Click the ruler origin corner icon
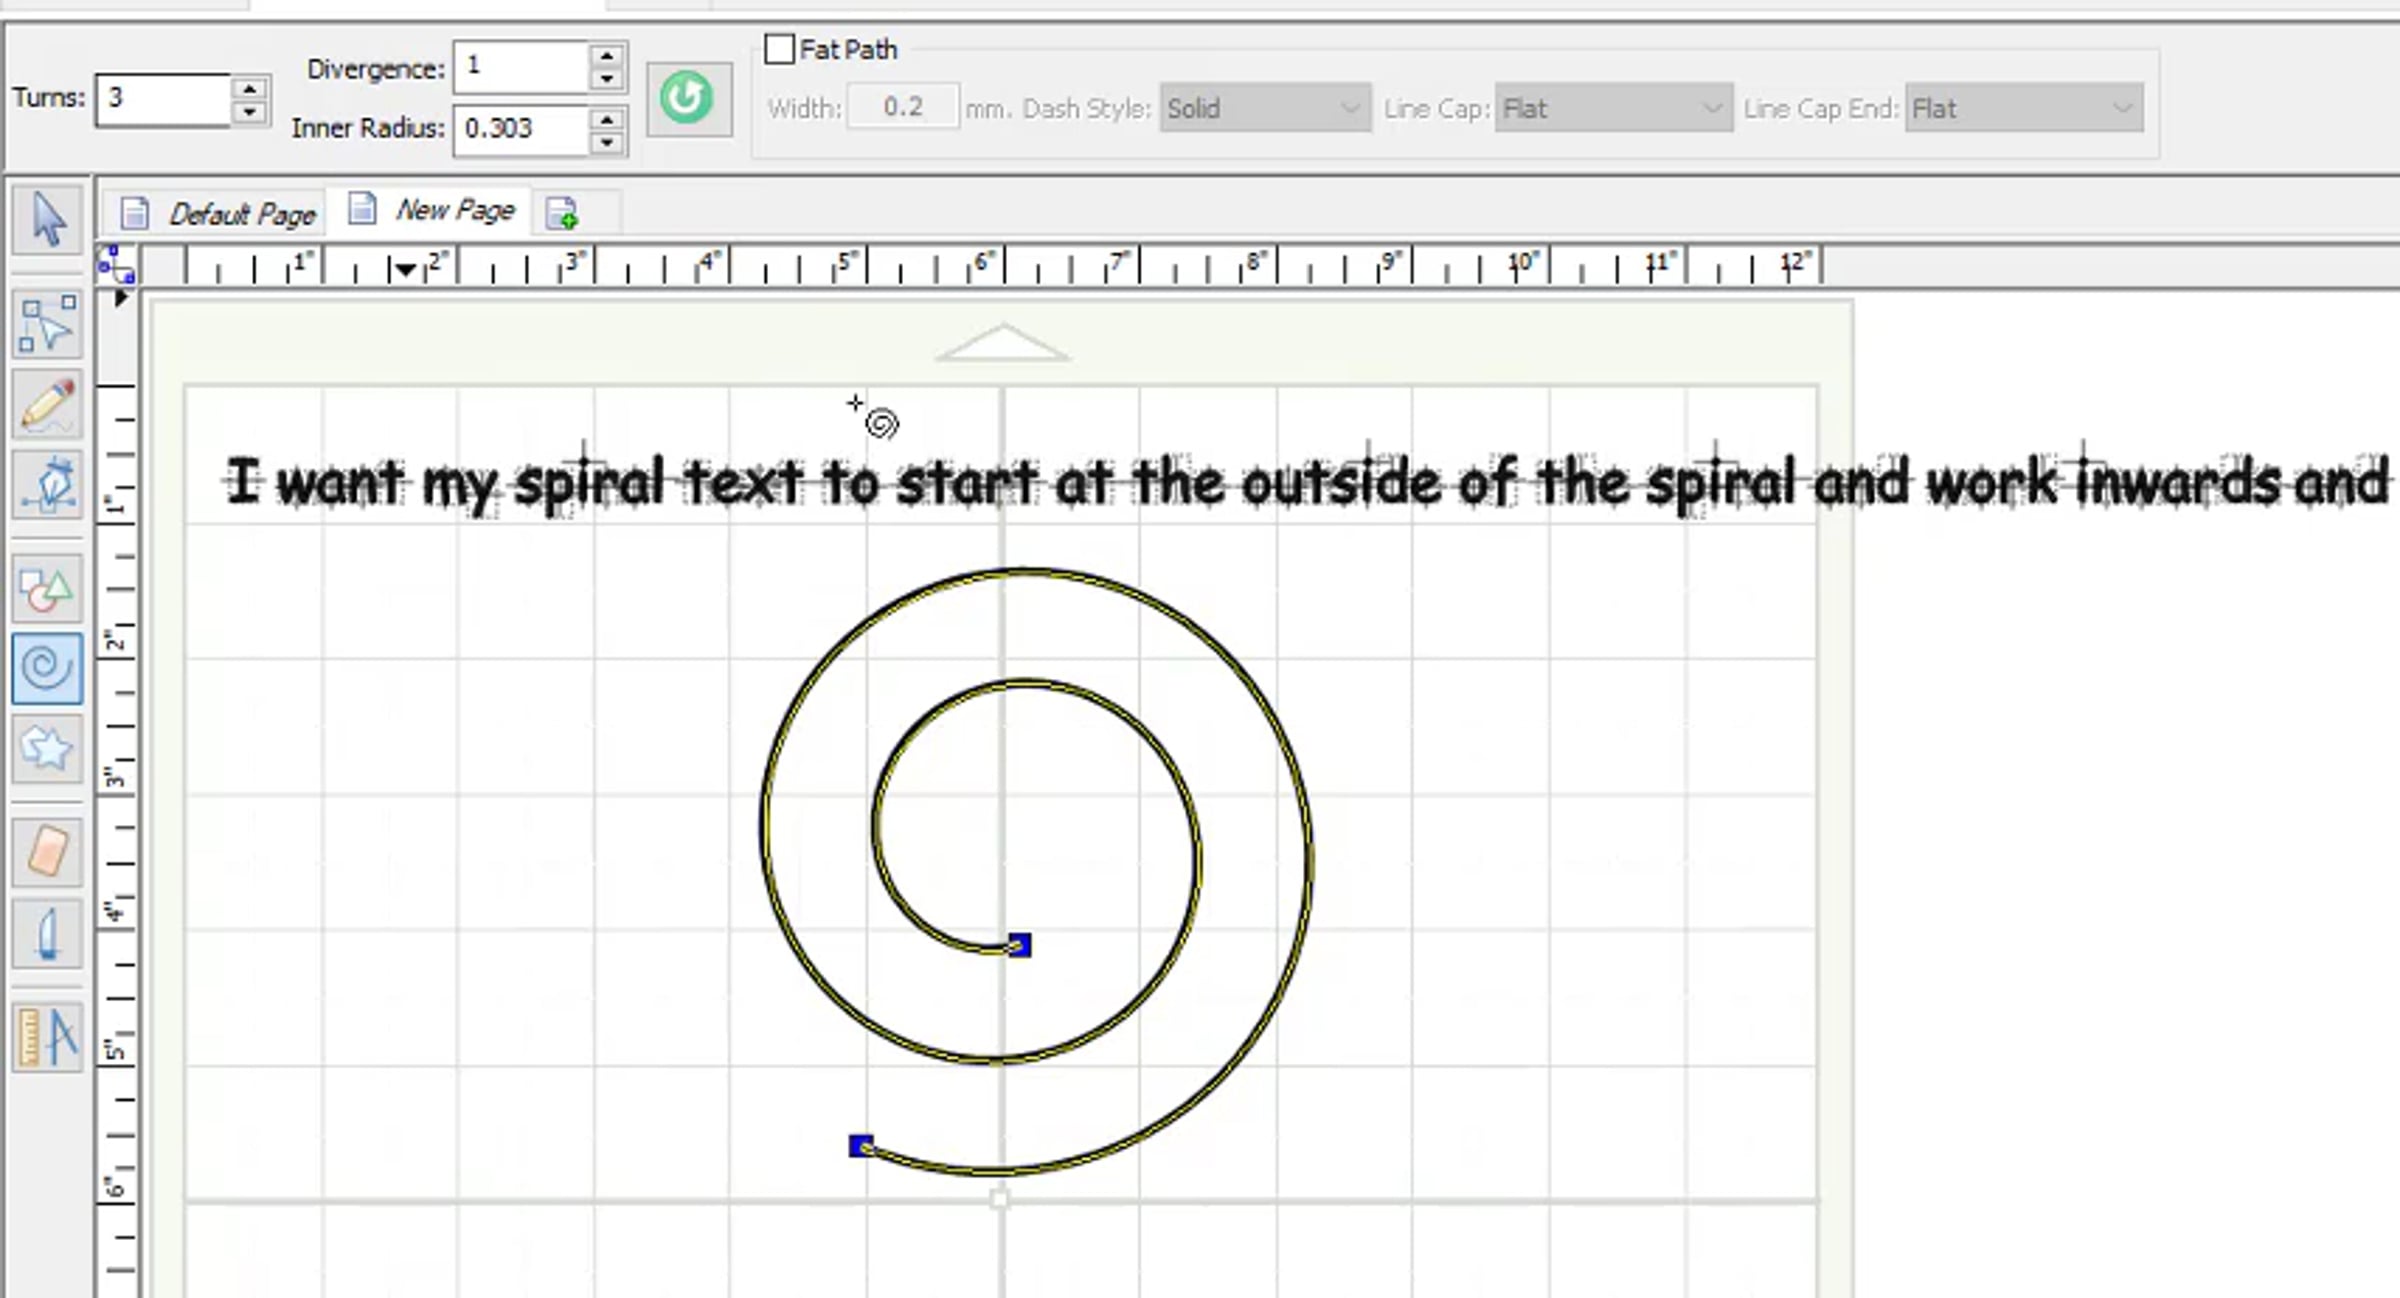The width and height of the screenshot is (2400, 1298). click(x=116, y=266)
